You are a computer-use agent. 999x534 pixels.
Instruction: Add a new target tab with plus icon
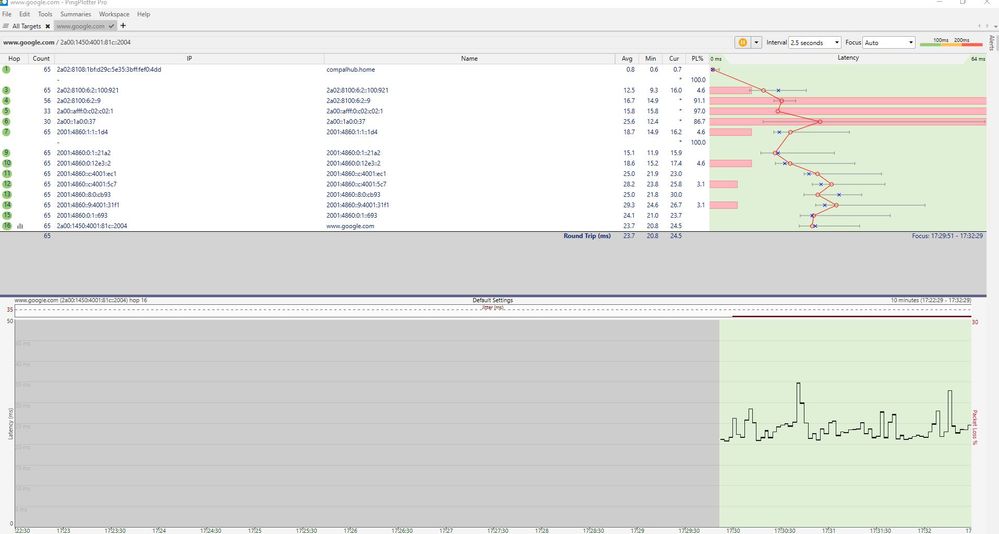click(123, 25)
